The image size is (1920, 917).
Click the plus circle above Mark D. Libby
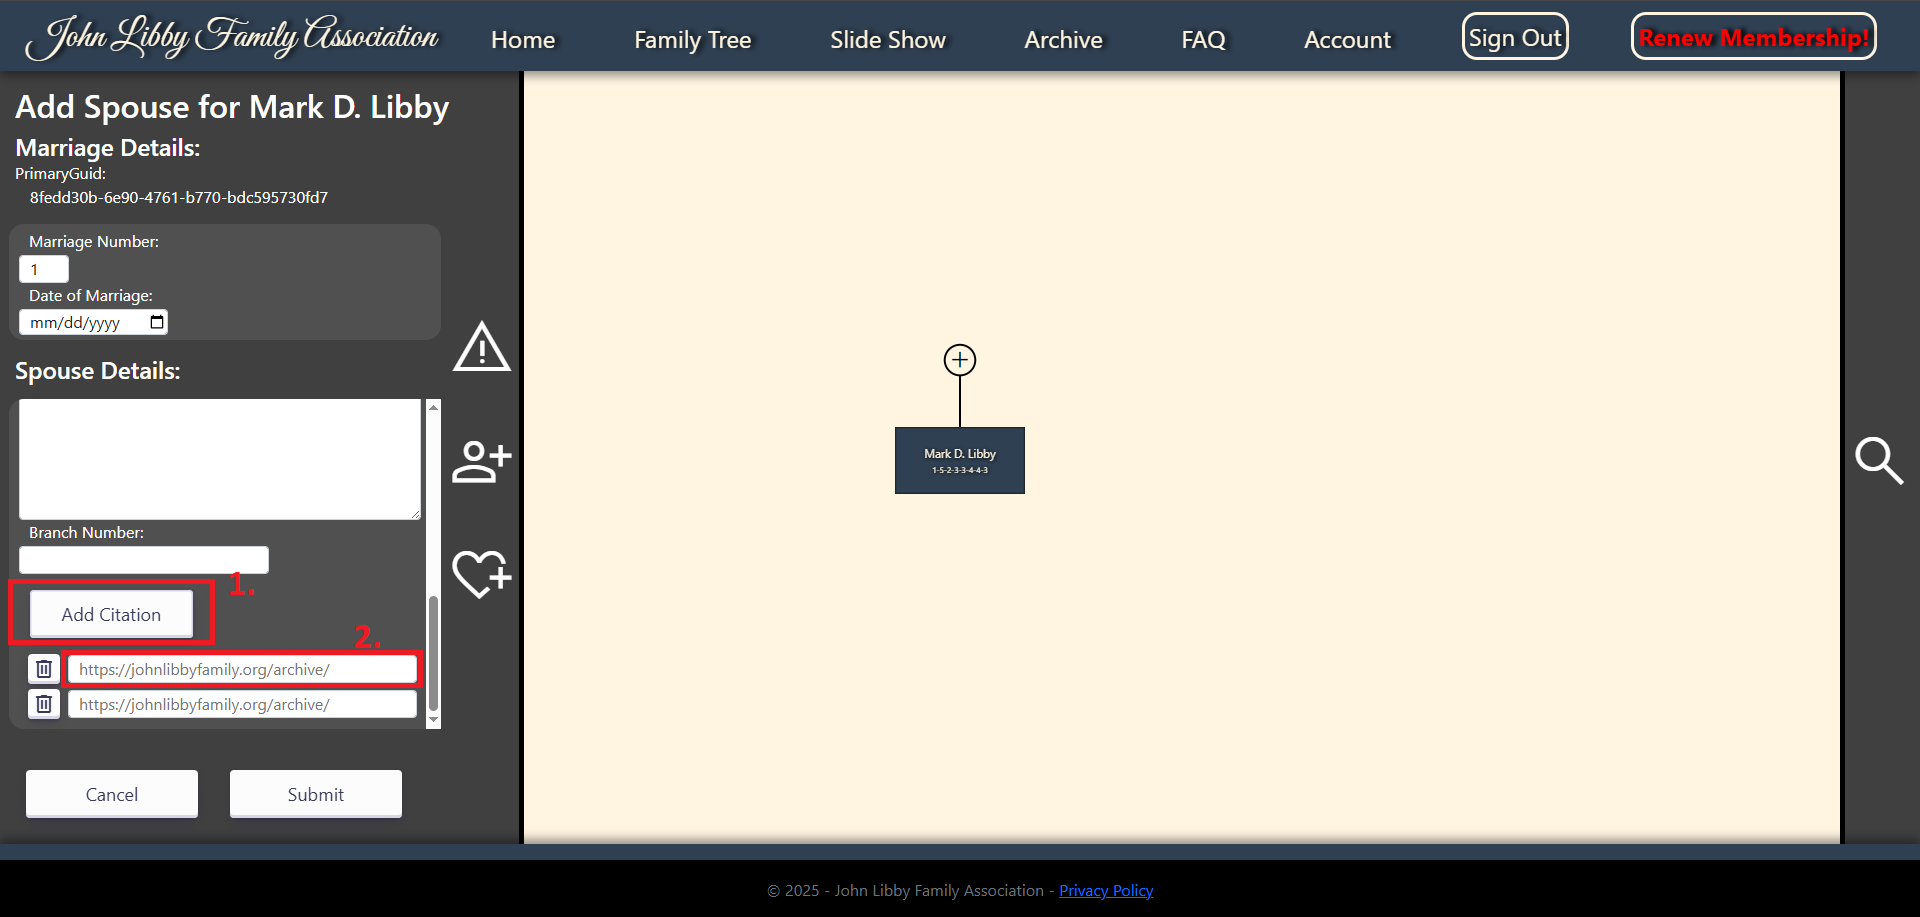click(x=960, y=360)
